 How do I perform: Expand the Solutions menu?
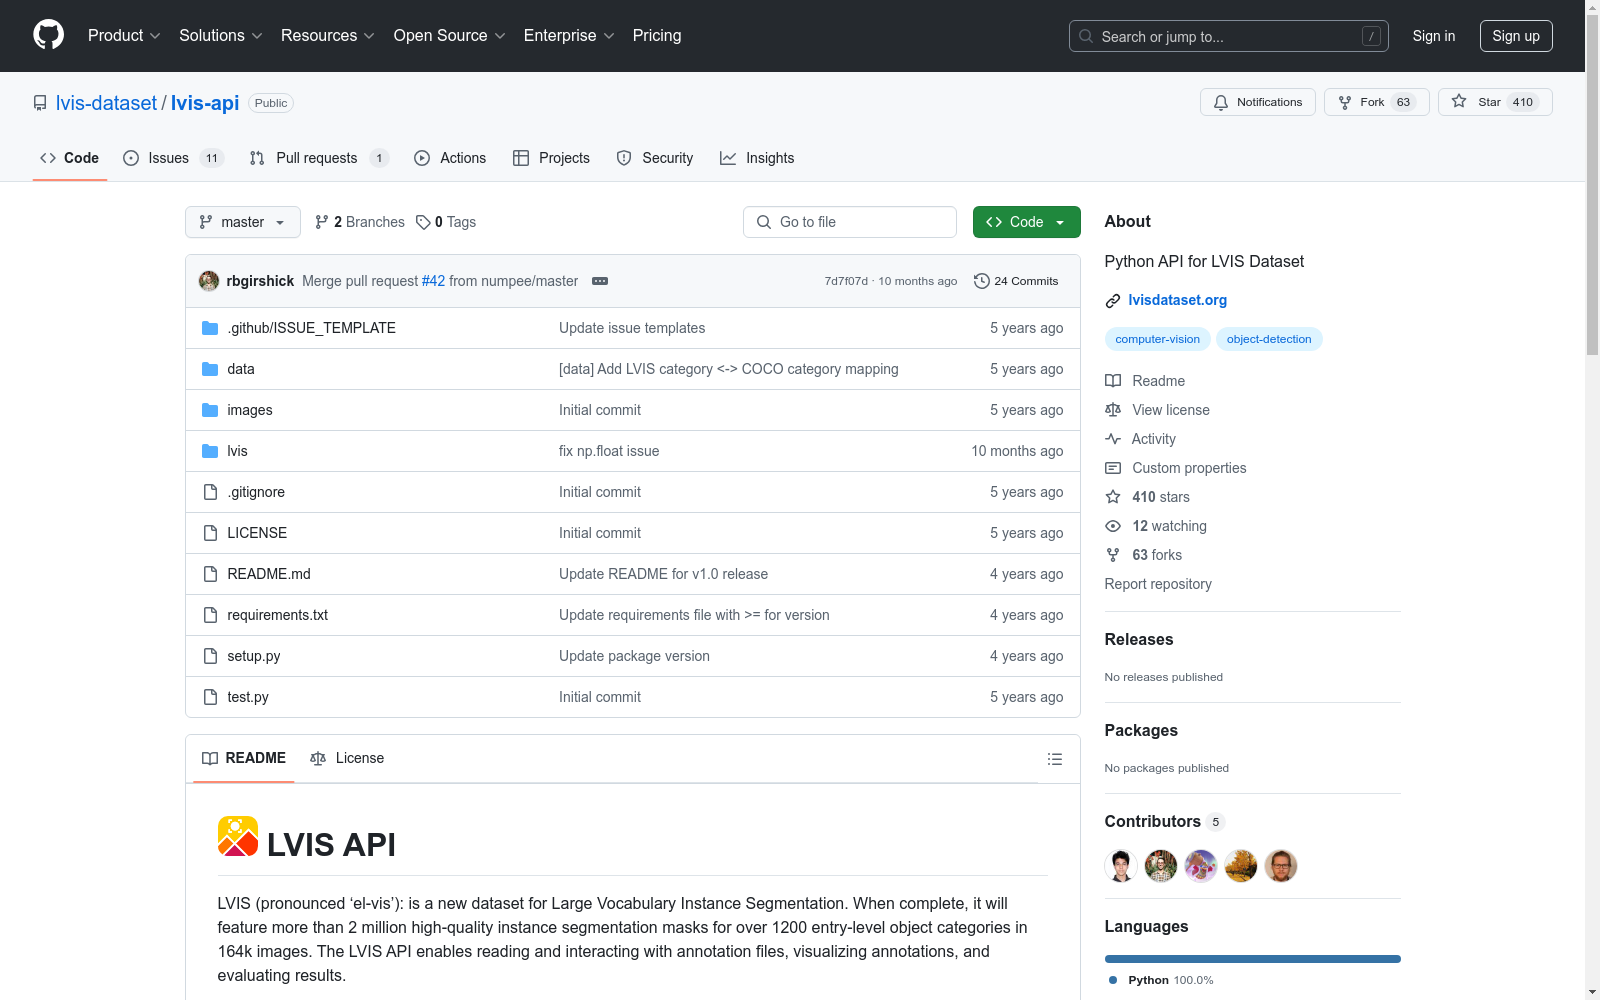[x=221, y=36]
